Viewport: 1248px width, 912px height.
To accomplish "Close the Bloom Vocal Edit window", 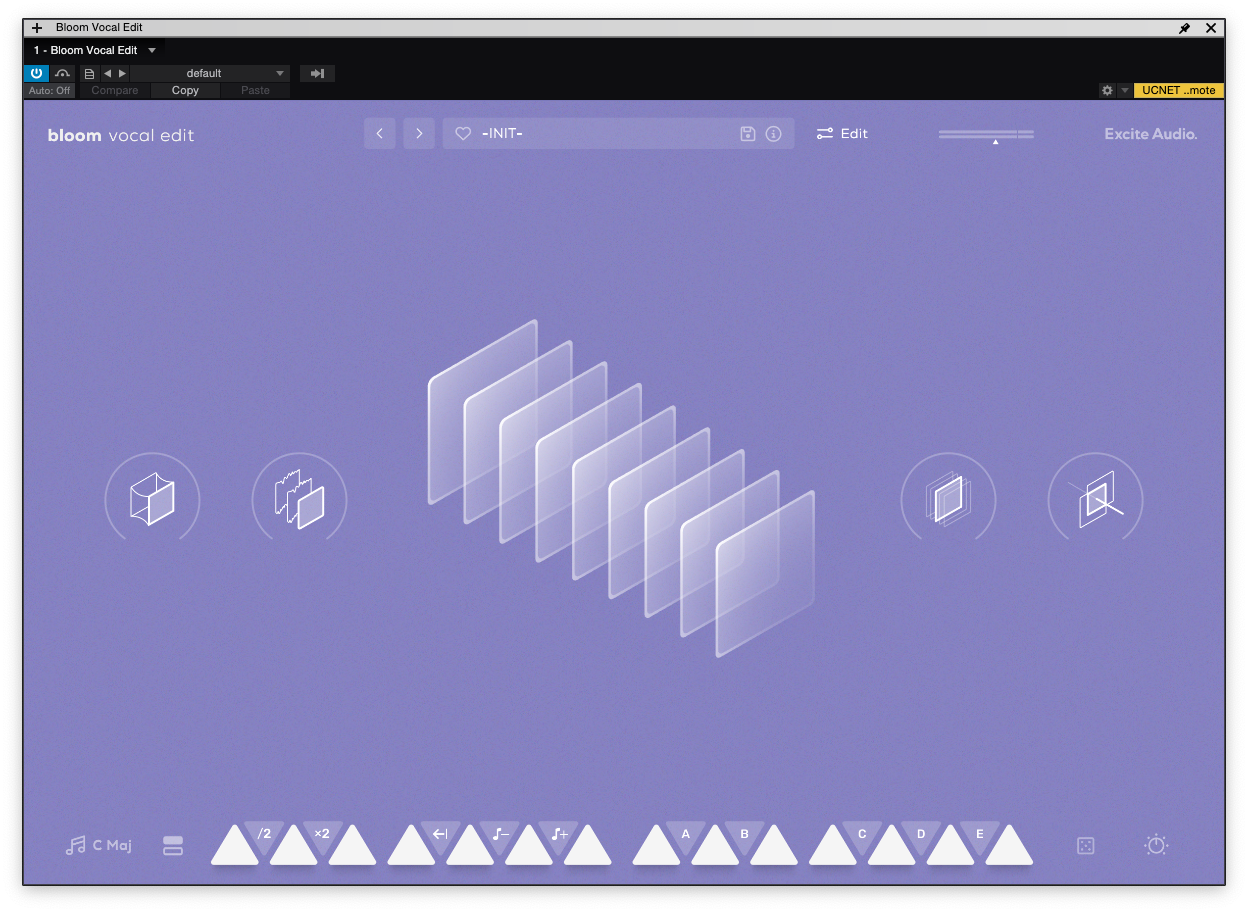I will (1211, 28).
